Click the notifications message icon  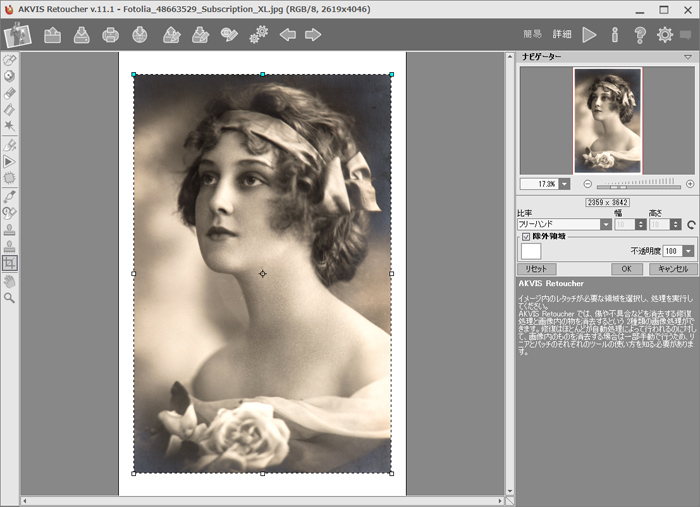tap(685, 35)
